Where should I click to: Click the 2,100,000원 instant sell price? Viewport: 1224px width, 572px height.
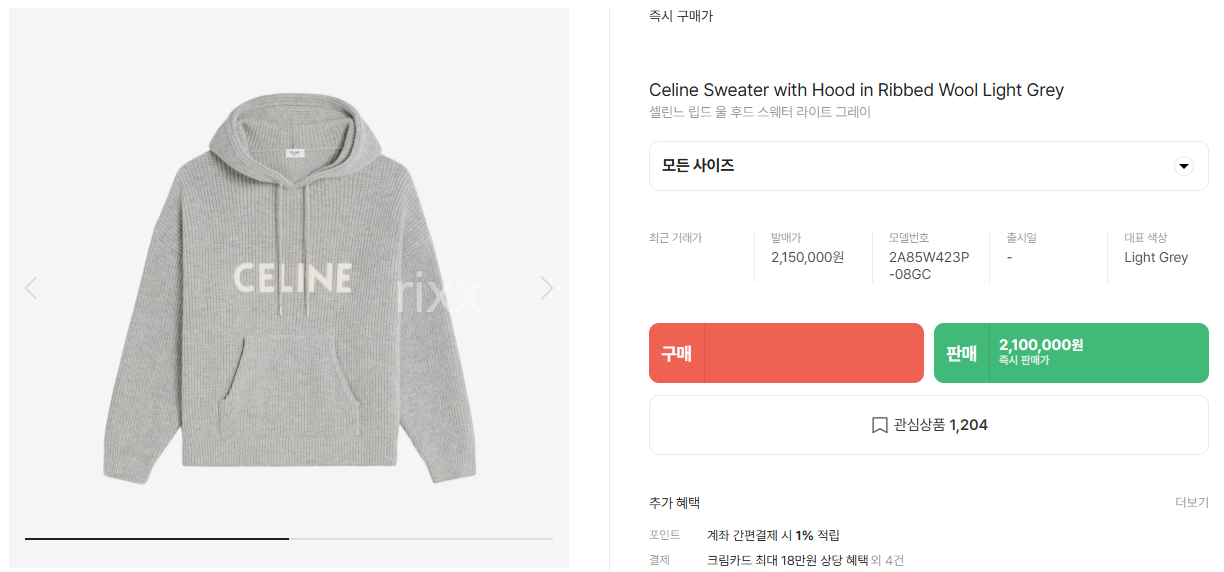[1040, 345]
